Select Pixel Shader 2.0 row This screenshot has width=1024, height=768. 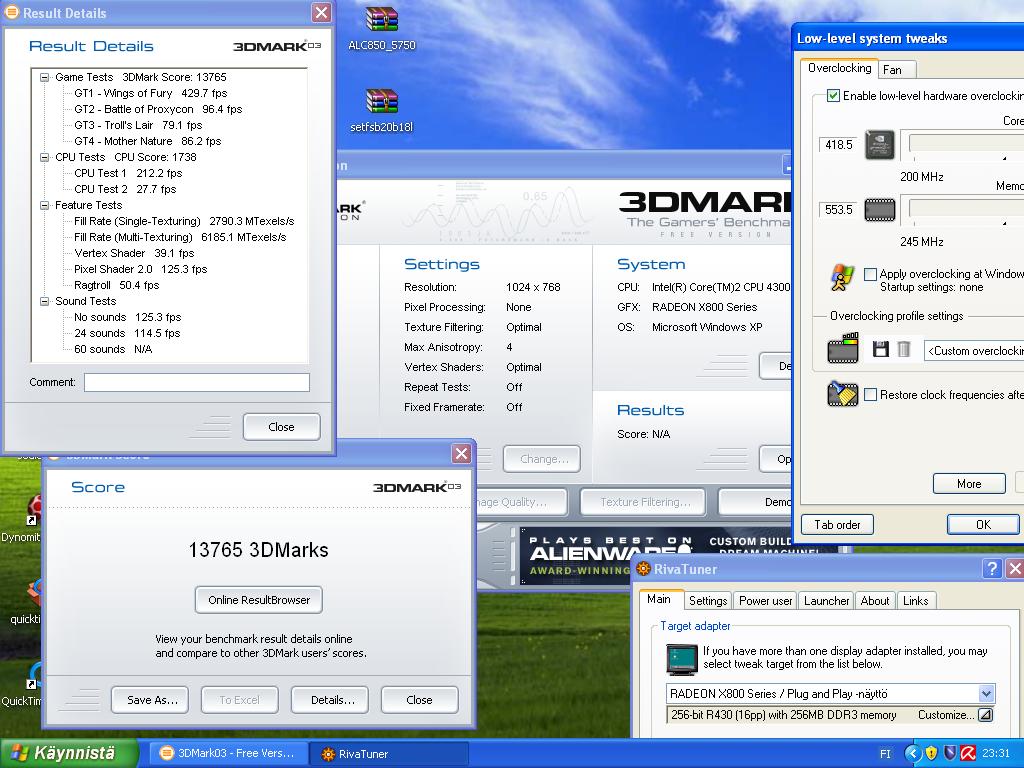140,269
